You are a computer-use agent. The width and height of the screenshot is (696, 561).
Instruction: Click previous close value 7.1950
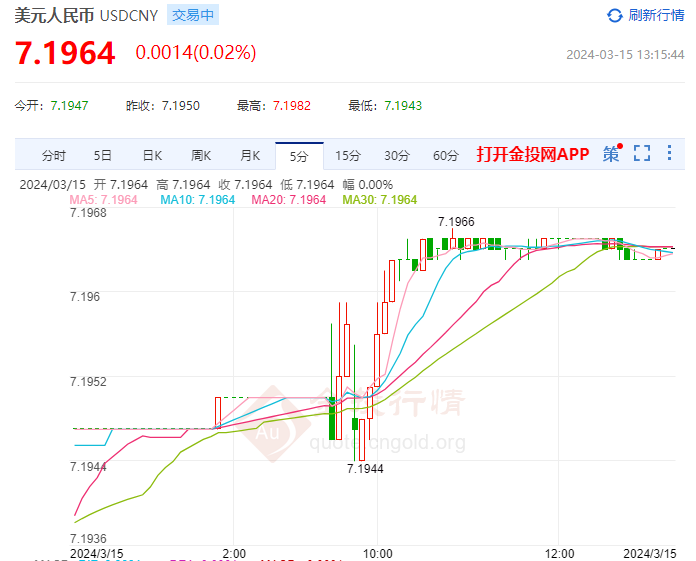[x=181, y=106]
